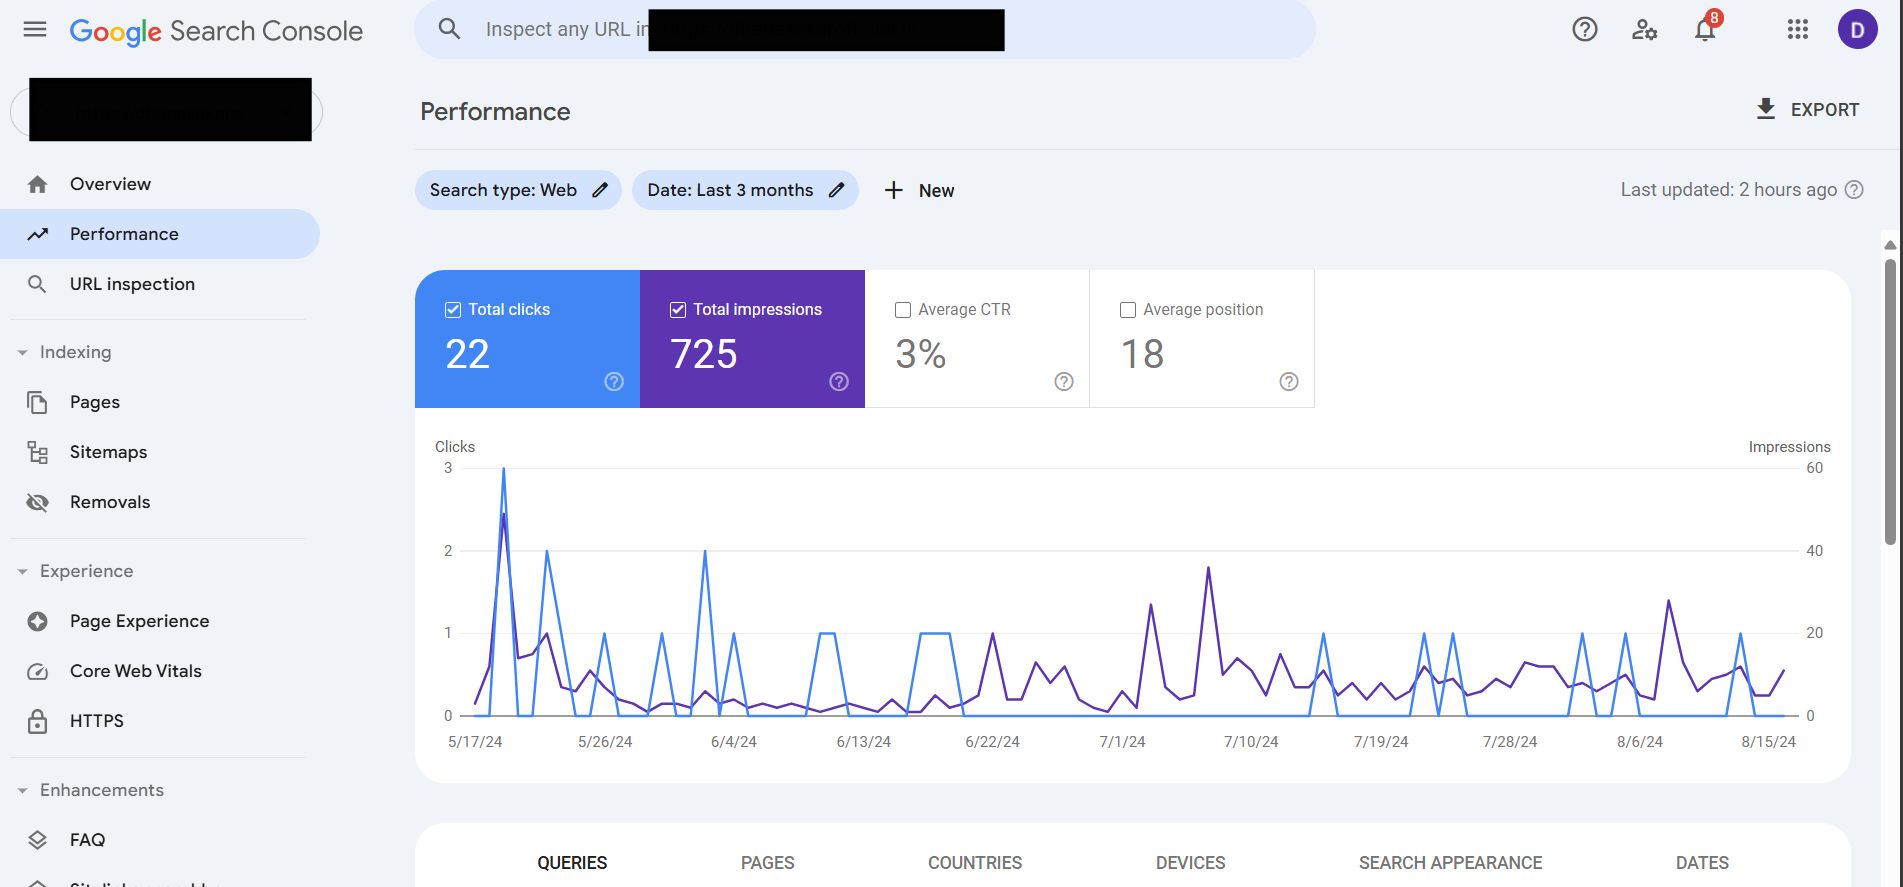Click the Removals hidden-eye icon
Image resolution: width=1903 pixels, height=887 pixels.
(38, 502)
